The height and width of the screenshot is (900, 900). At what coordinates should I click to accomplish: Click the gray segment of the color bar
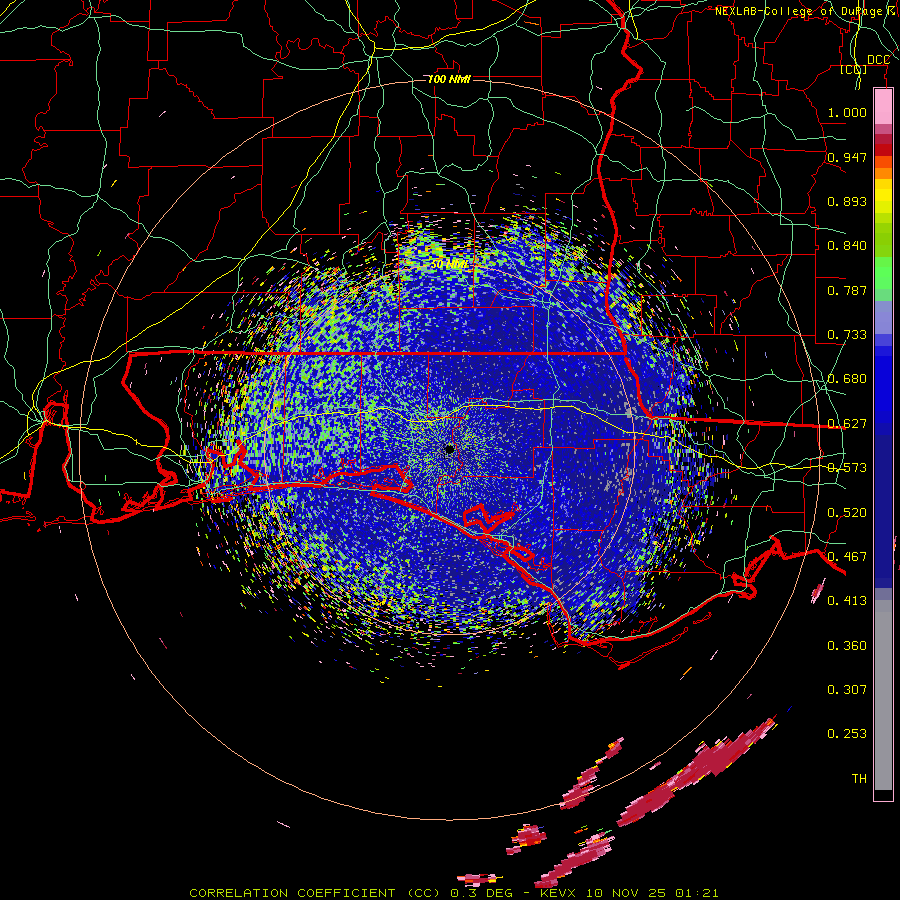[x=883, y=695]
